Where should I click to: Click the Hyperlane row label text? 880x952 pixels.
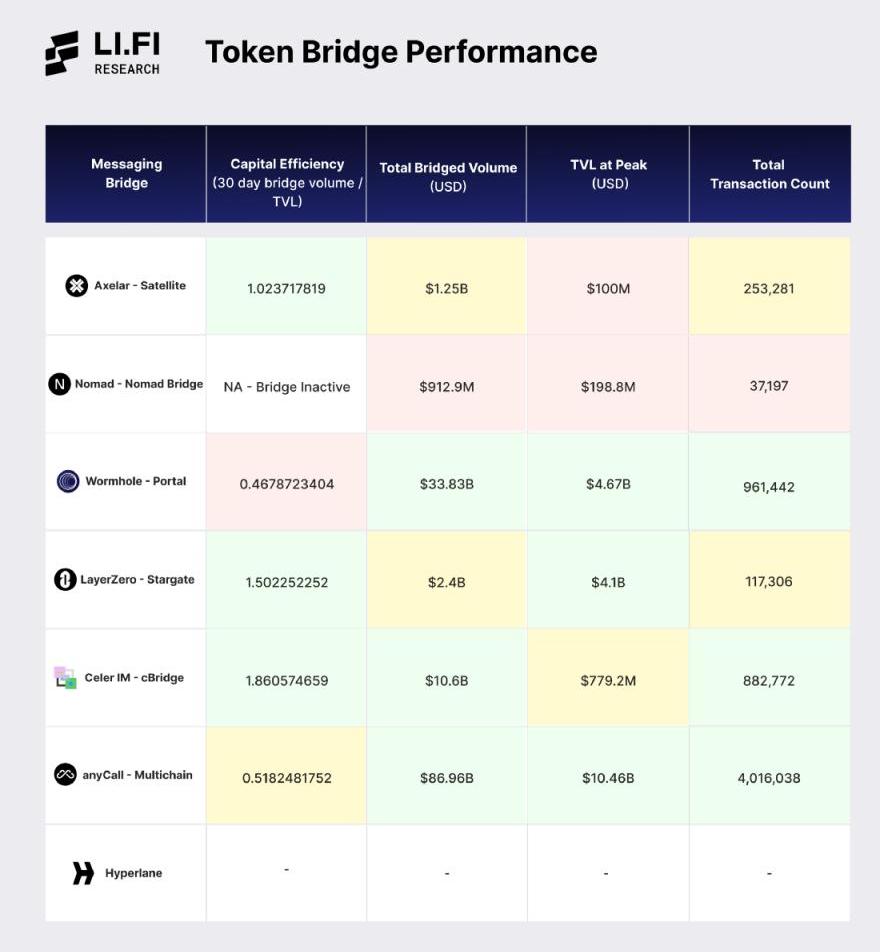tap(133, 873)
